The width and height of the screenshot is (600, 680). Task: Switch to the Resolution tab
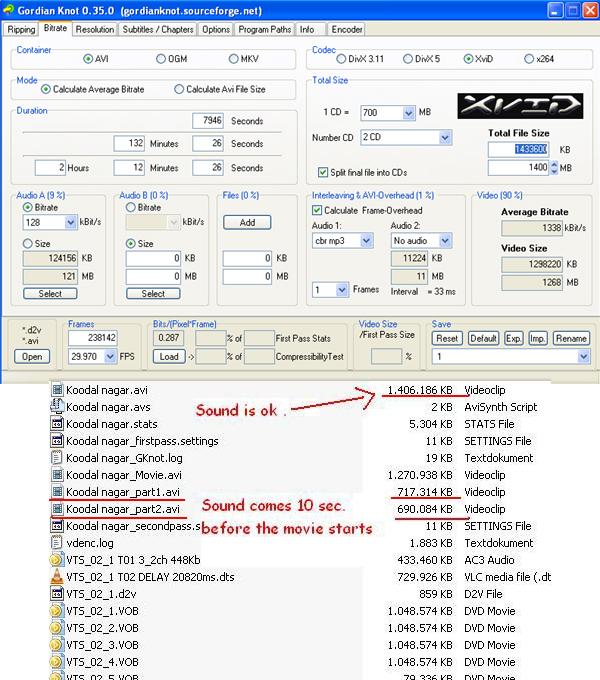click(95, 29)
